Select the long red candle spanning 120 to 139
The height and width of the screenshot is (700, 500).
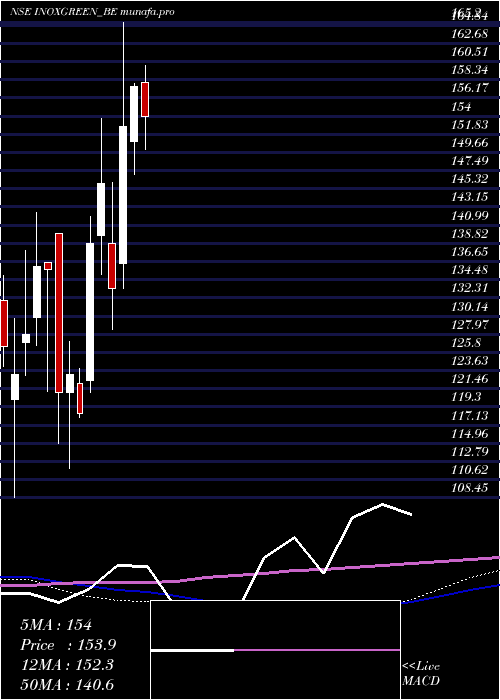58,313
